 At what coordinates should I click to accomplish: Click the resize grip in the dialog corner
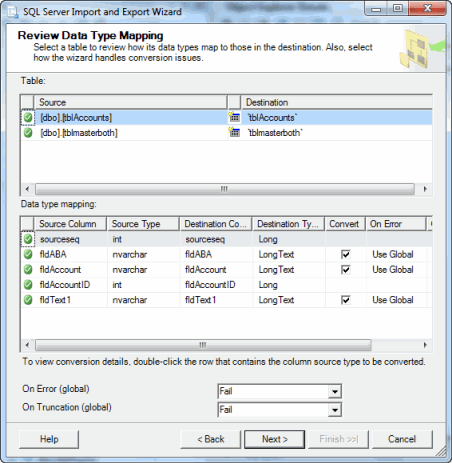tap(441, 452)
